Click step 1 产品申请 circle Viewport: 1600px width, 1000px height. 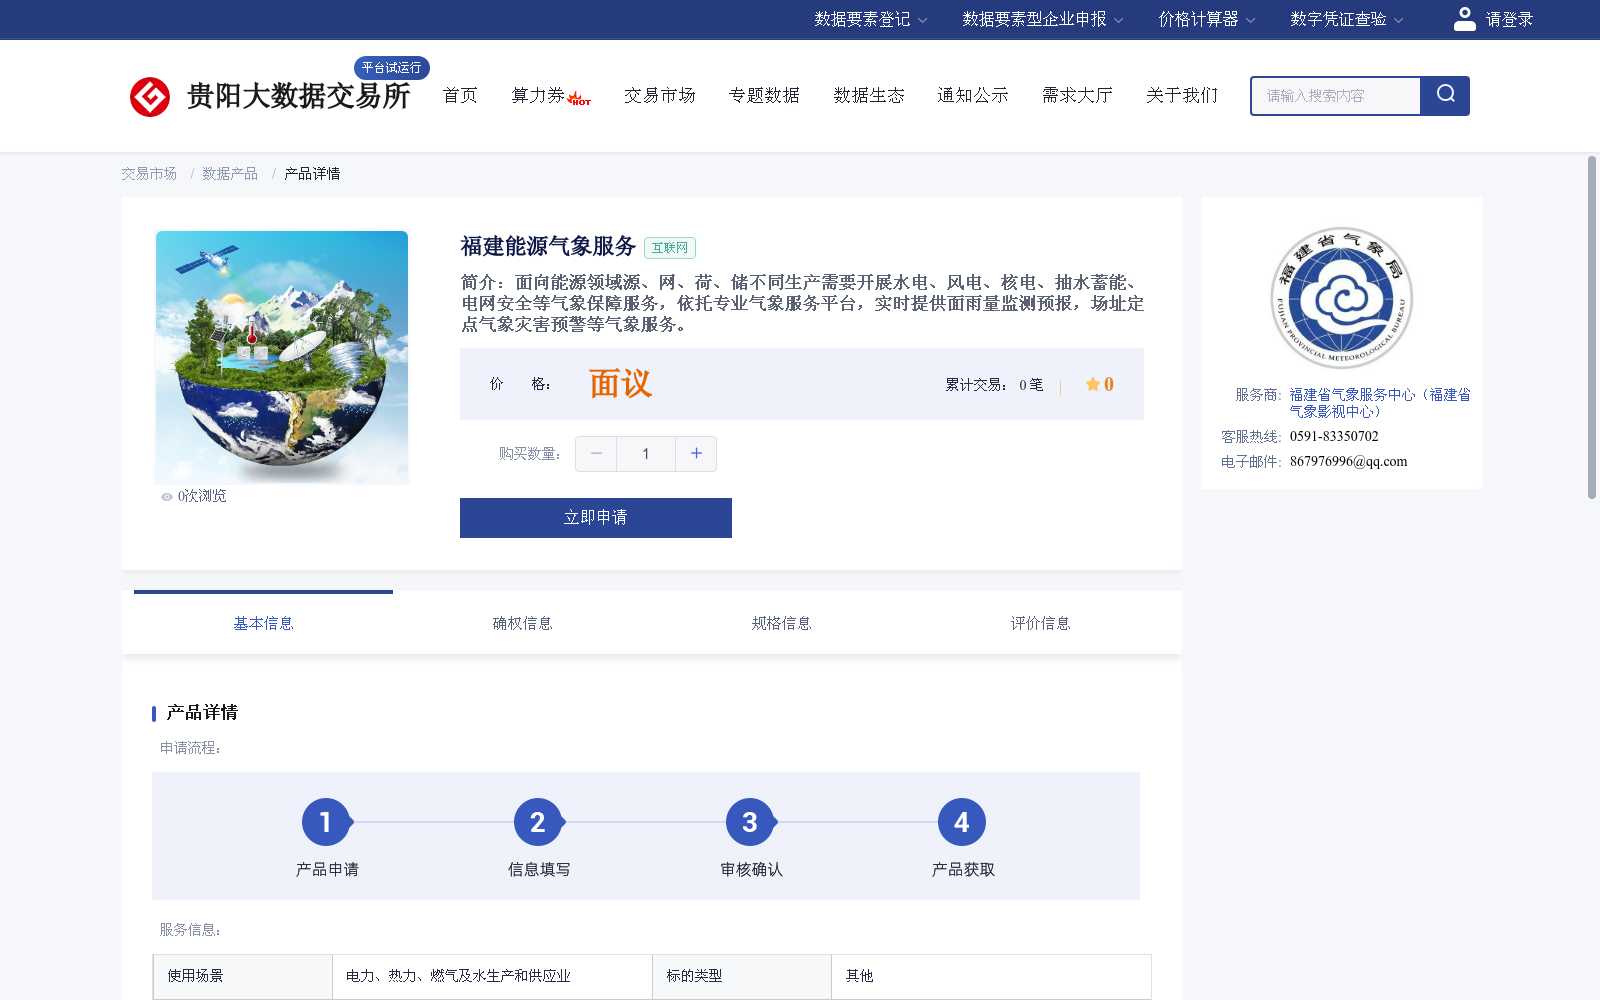click(x=326, y=822)
